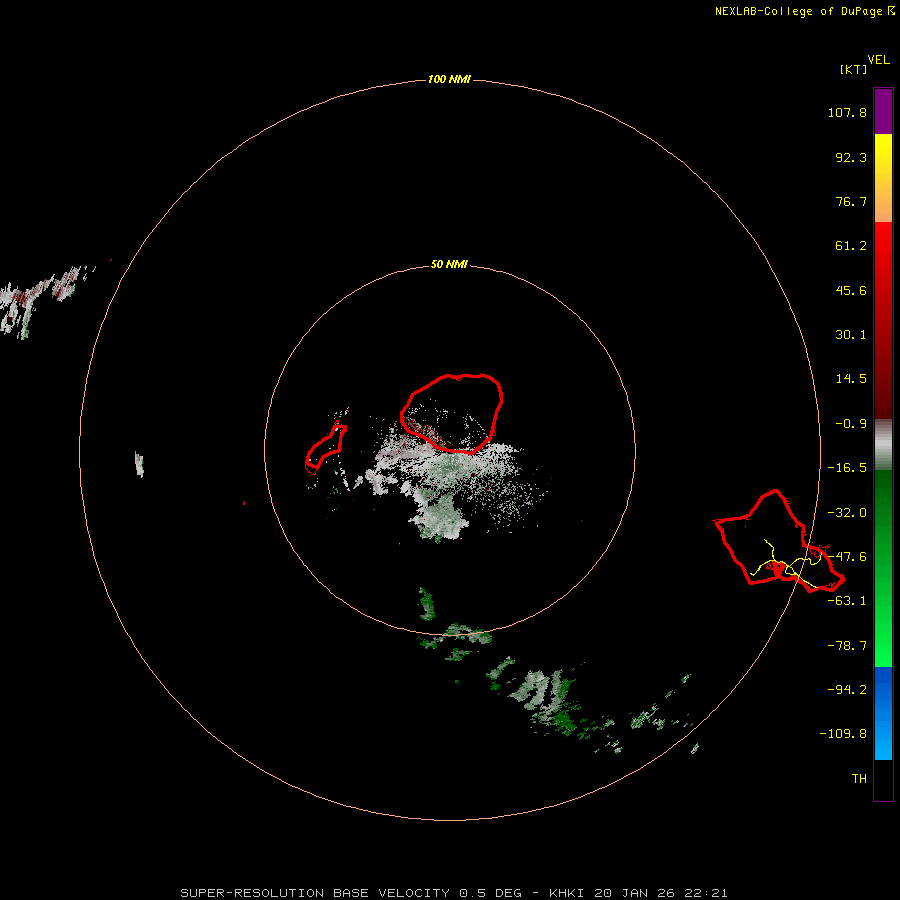Click the NEXLAB-College of DuPage credit text

click(804, 11)
